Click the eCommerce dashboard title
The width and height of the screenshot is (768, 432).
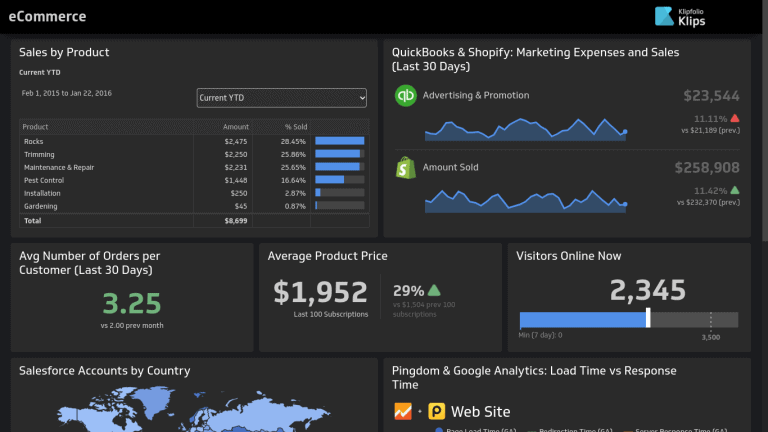pos(47,16)
